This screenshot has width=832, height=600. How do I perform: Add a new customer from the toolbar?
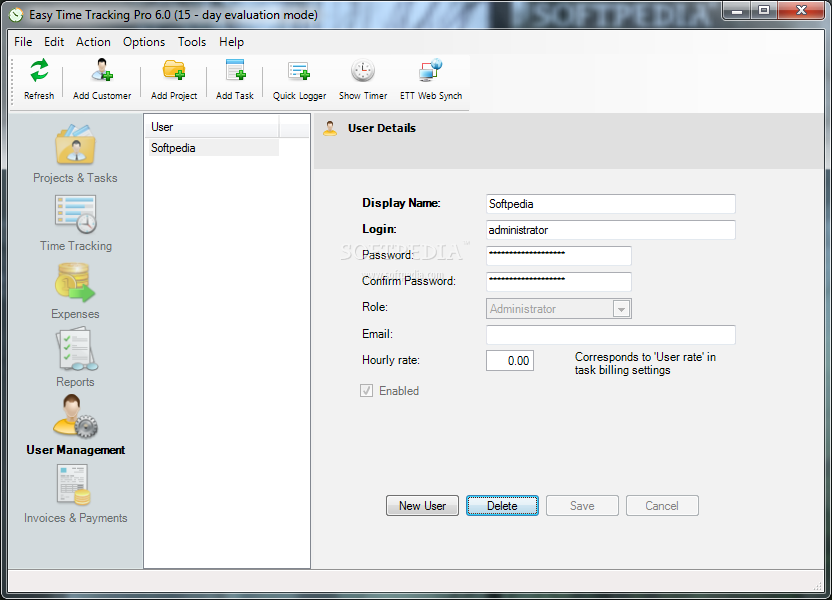click(x=102, y=79)
